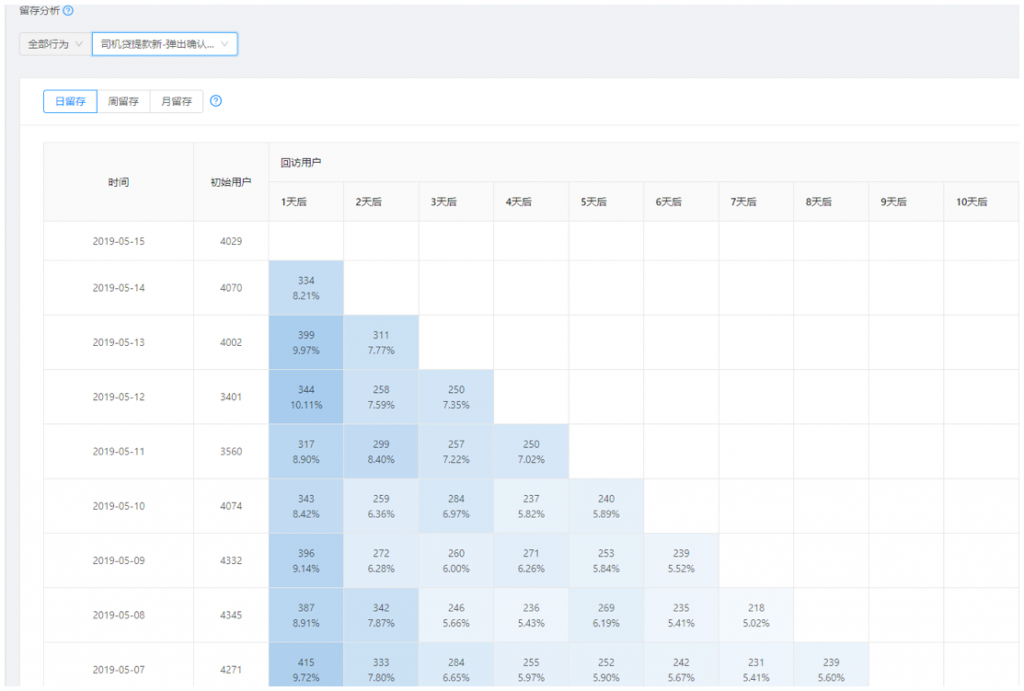Open the 全部行为 dropdown

(x=53, y=44)
